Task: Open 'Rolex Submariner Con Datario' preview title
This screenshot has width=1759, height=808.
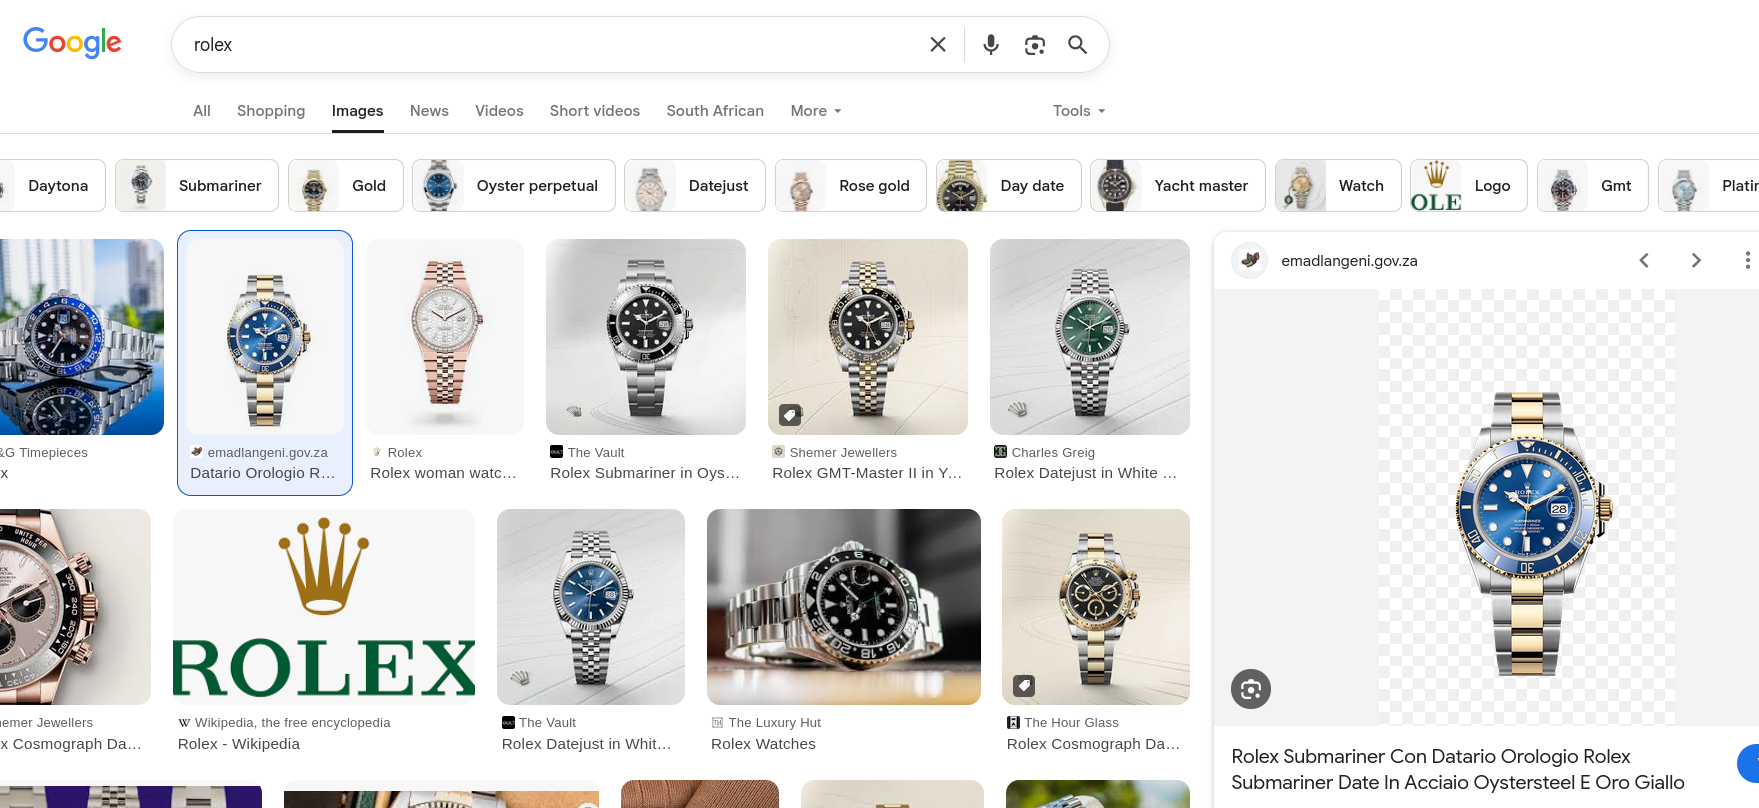Action: pyautogui.click(x=1458, y=769)
